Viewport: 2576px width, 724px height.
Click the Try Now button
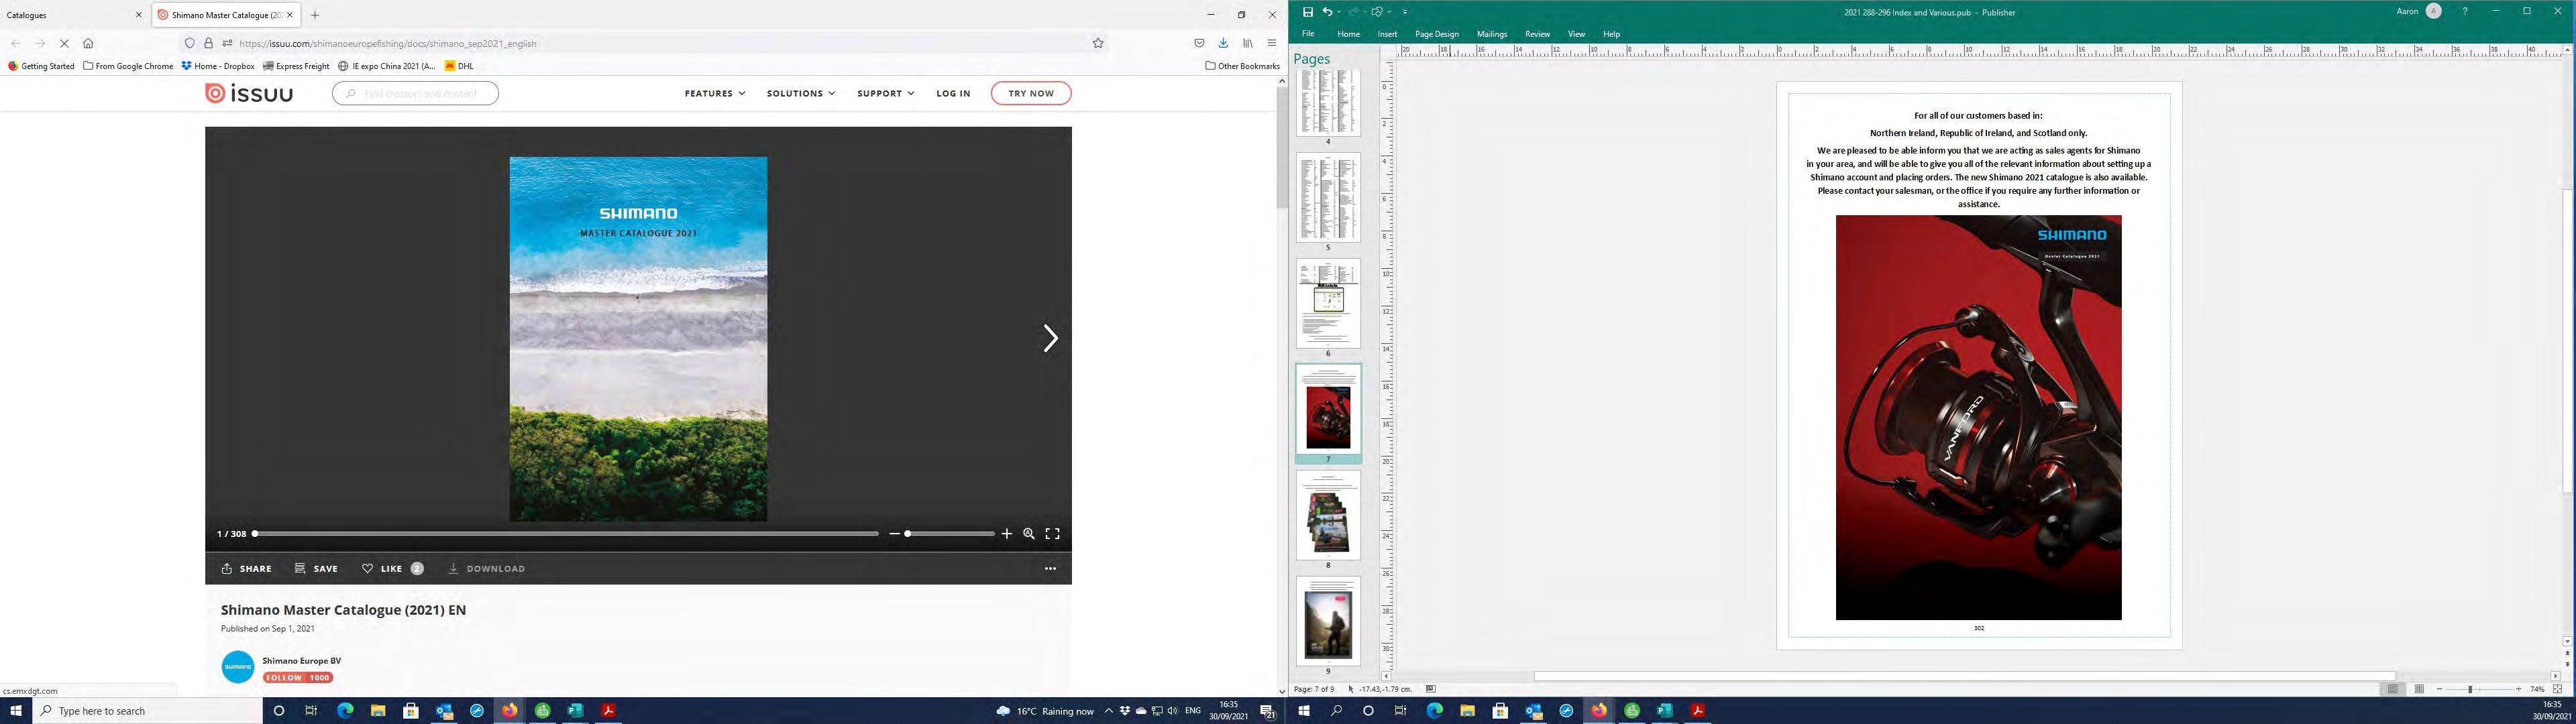1030,93
